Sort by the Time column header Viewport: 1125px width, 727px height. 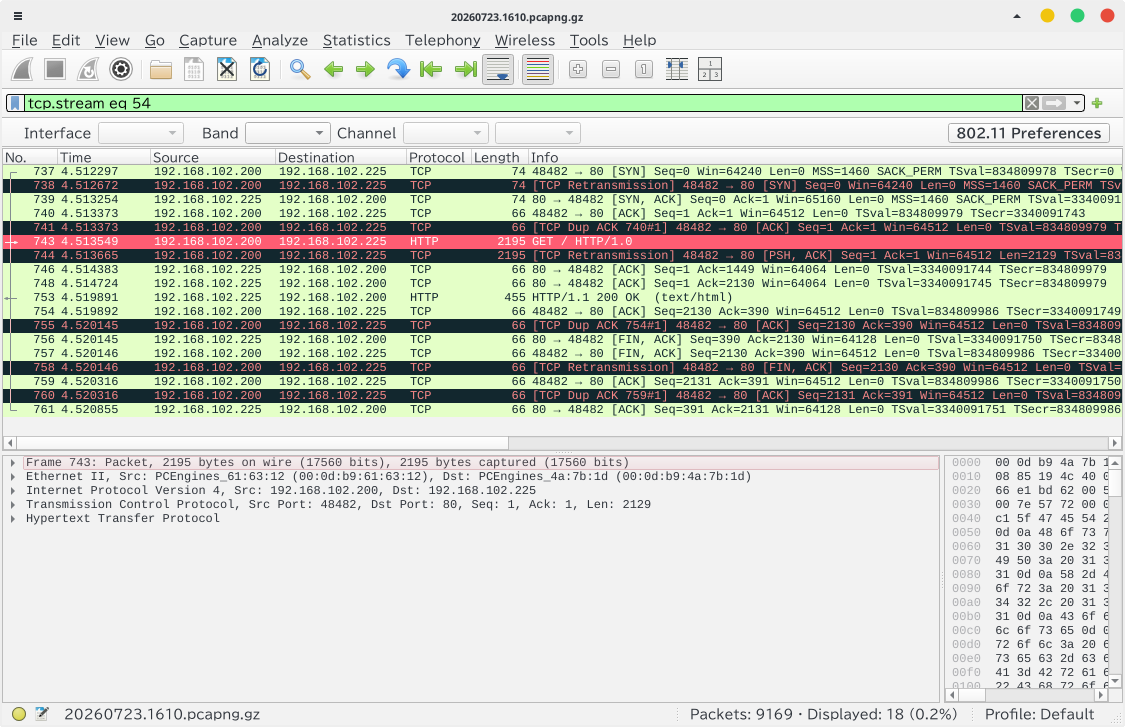coord(104,157)
